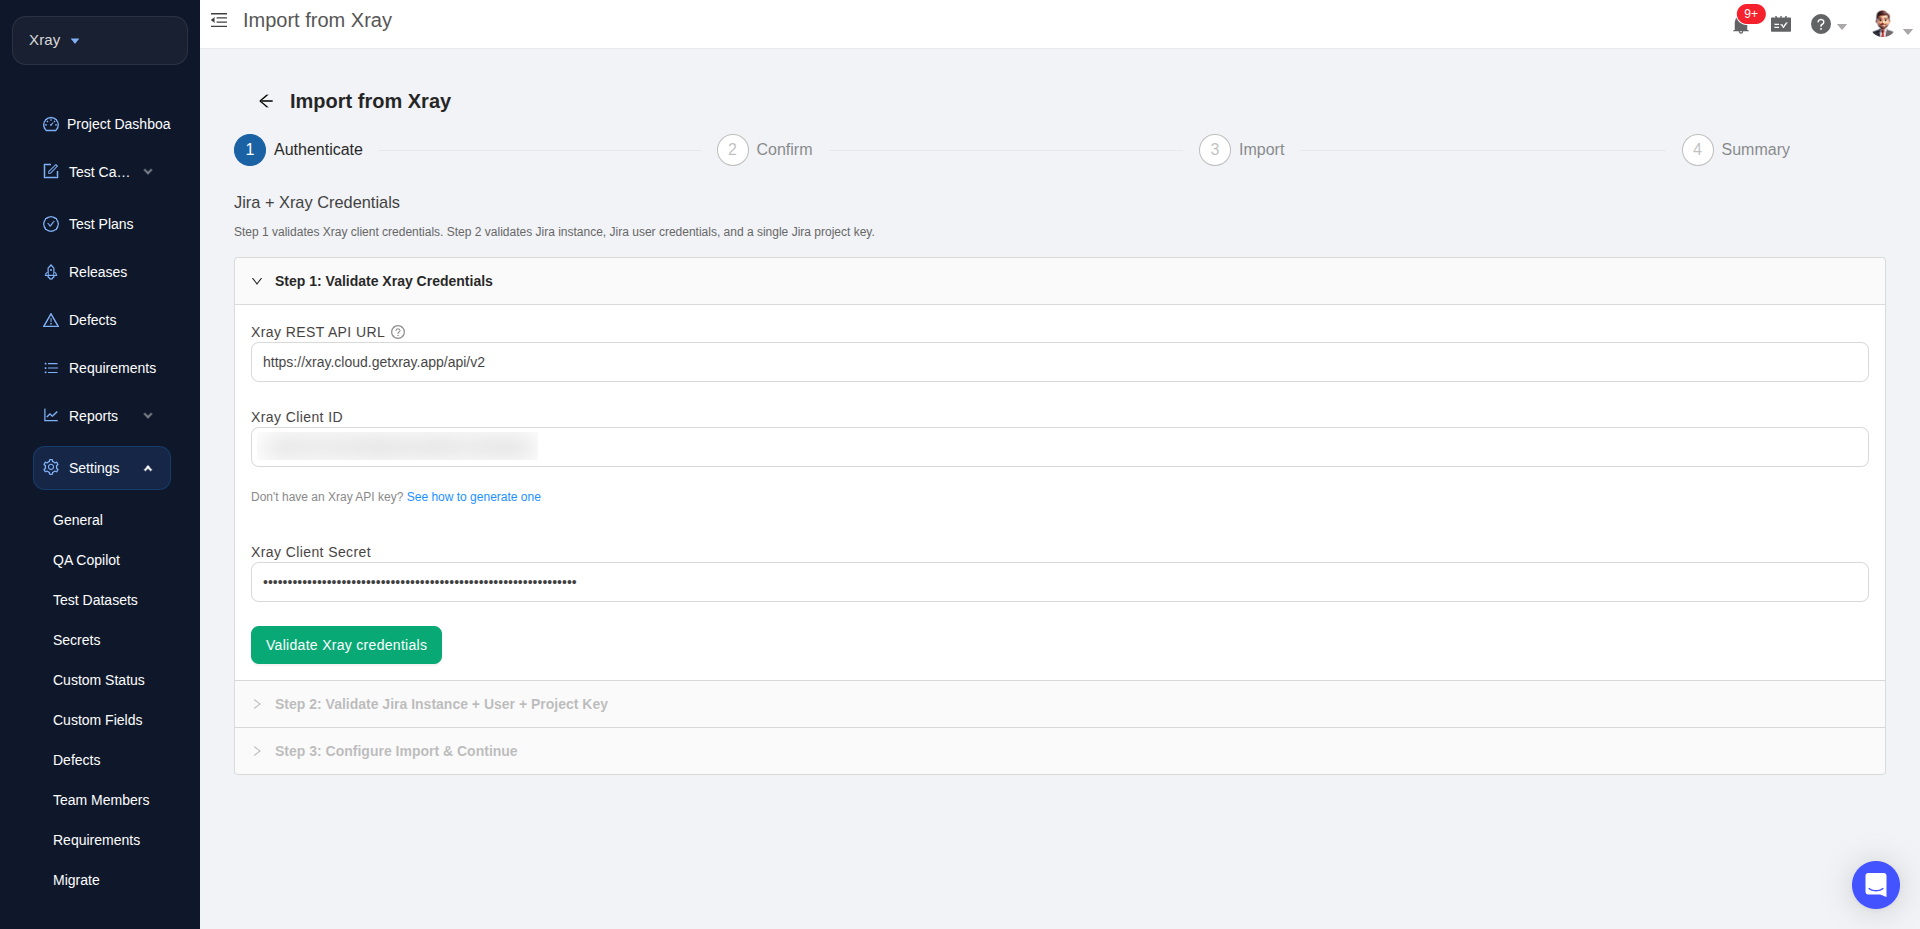Open the help question mark menu
This screenshot has width=1920, height=929.
[x=1821, y=24]
